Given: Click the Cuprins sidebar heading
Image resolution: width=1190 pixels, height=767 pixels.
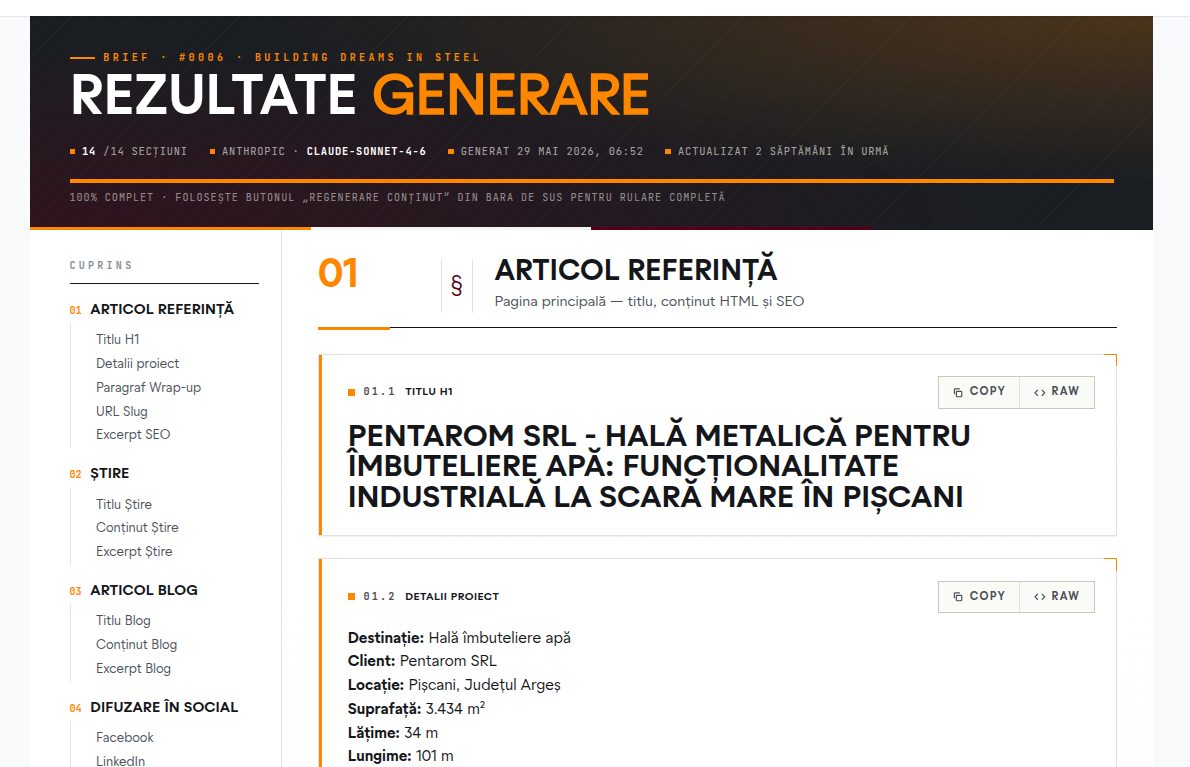Looking at the screenshot, I should [x=101, y=266].
